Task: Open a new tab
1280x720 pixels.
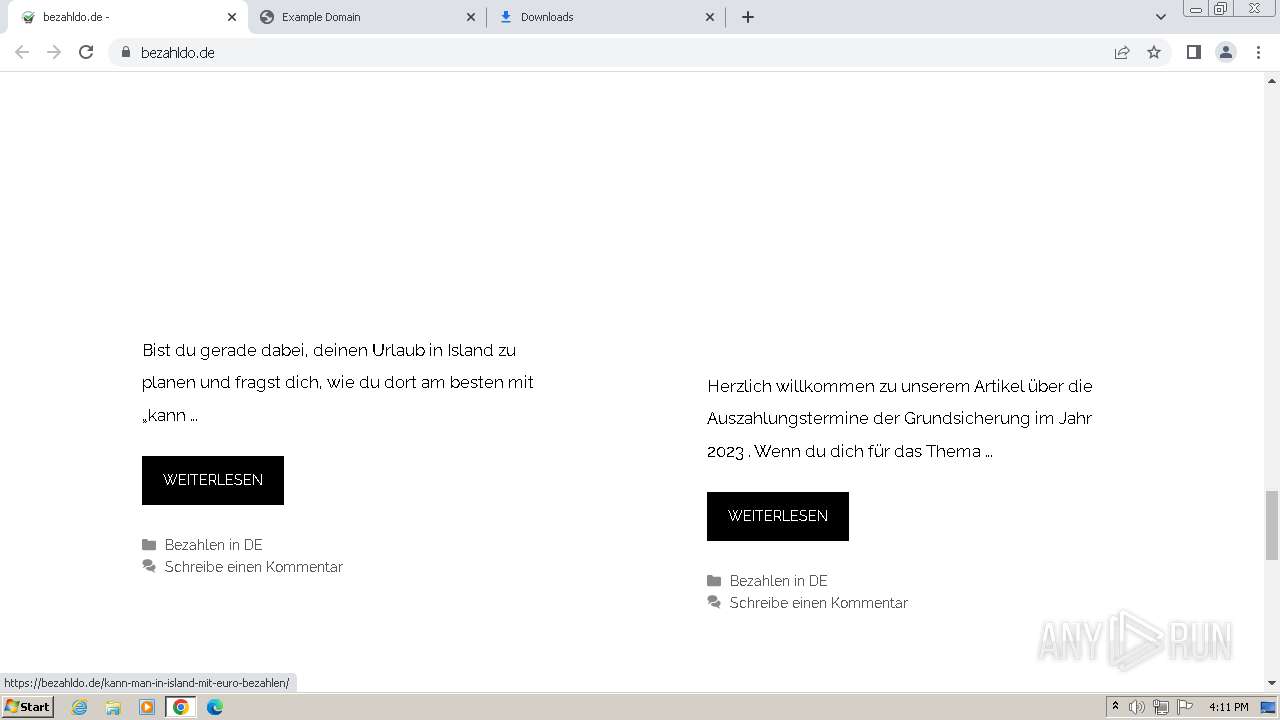Action: pos(748,17)
